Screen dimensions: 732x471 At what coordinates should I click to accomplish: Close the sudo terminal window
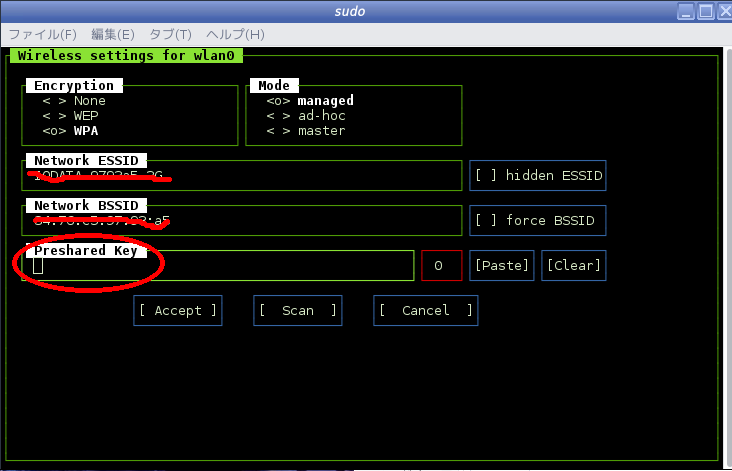pyautogui.click(x=725, y=11)
